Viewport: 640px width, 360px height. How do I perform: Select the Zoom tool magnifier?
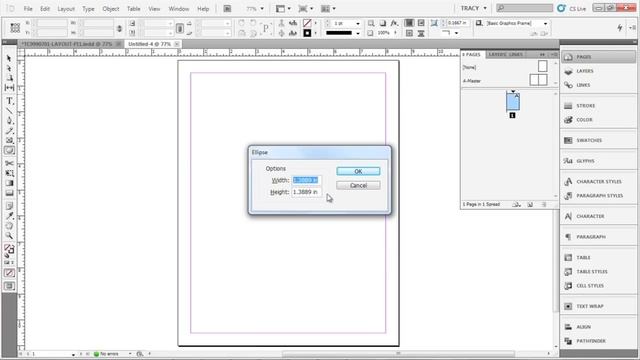[x=9, y=236]
